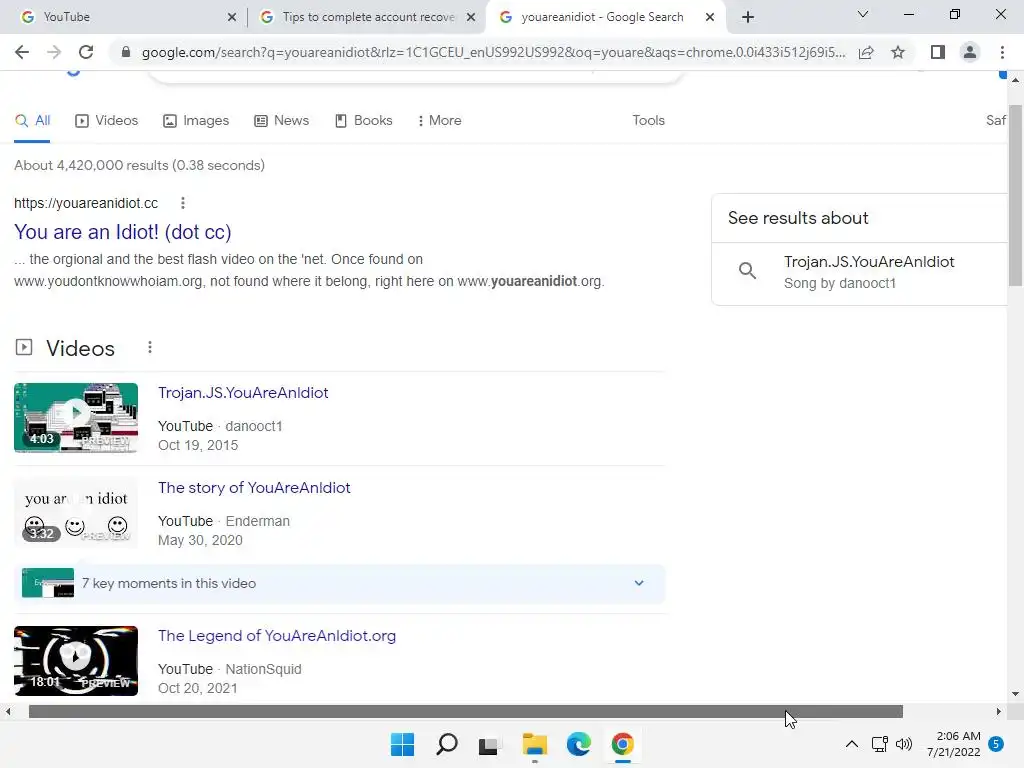Screen dimensions: 1024x768
Task: Open the Chrome three-dot menu
Action: 1002,52
